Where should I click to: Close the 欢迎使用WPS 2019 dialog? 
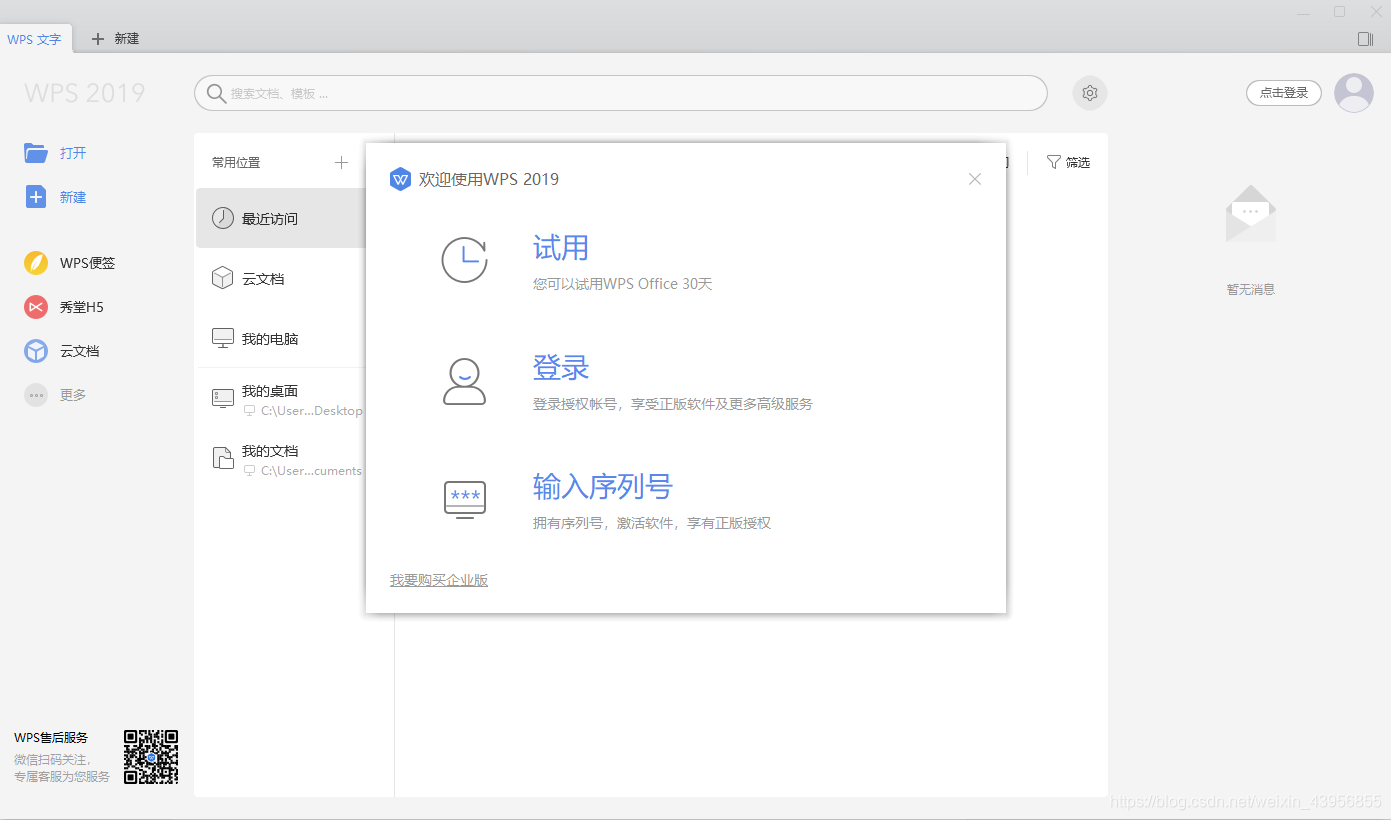[x=975, y=179]
